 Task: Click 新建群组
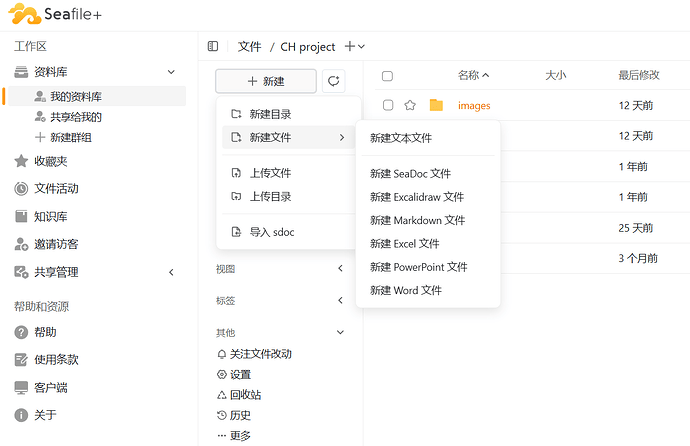point(71,137)
